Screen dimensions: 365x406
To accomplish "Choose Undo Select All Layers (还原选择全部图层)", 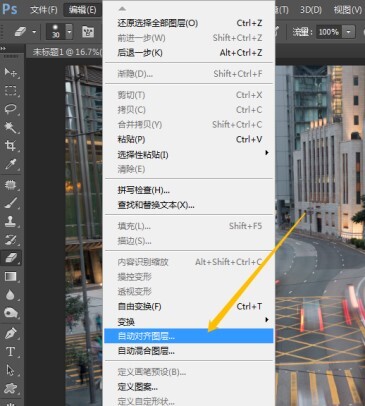I will [x=189, y=23].
